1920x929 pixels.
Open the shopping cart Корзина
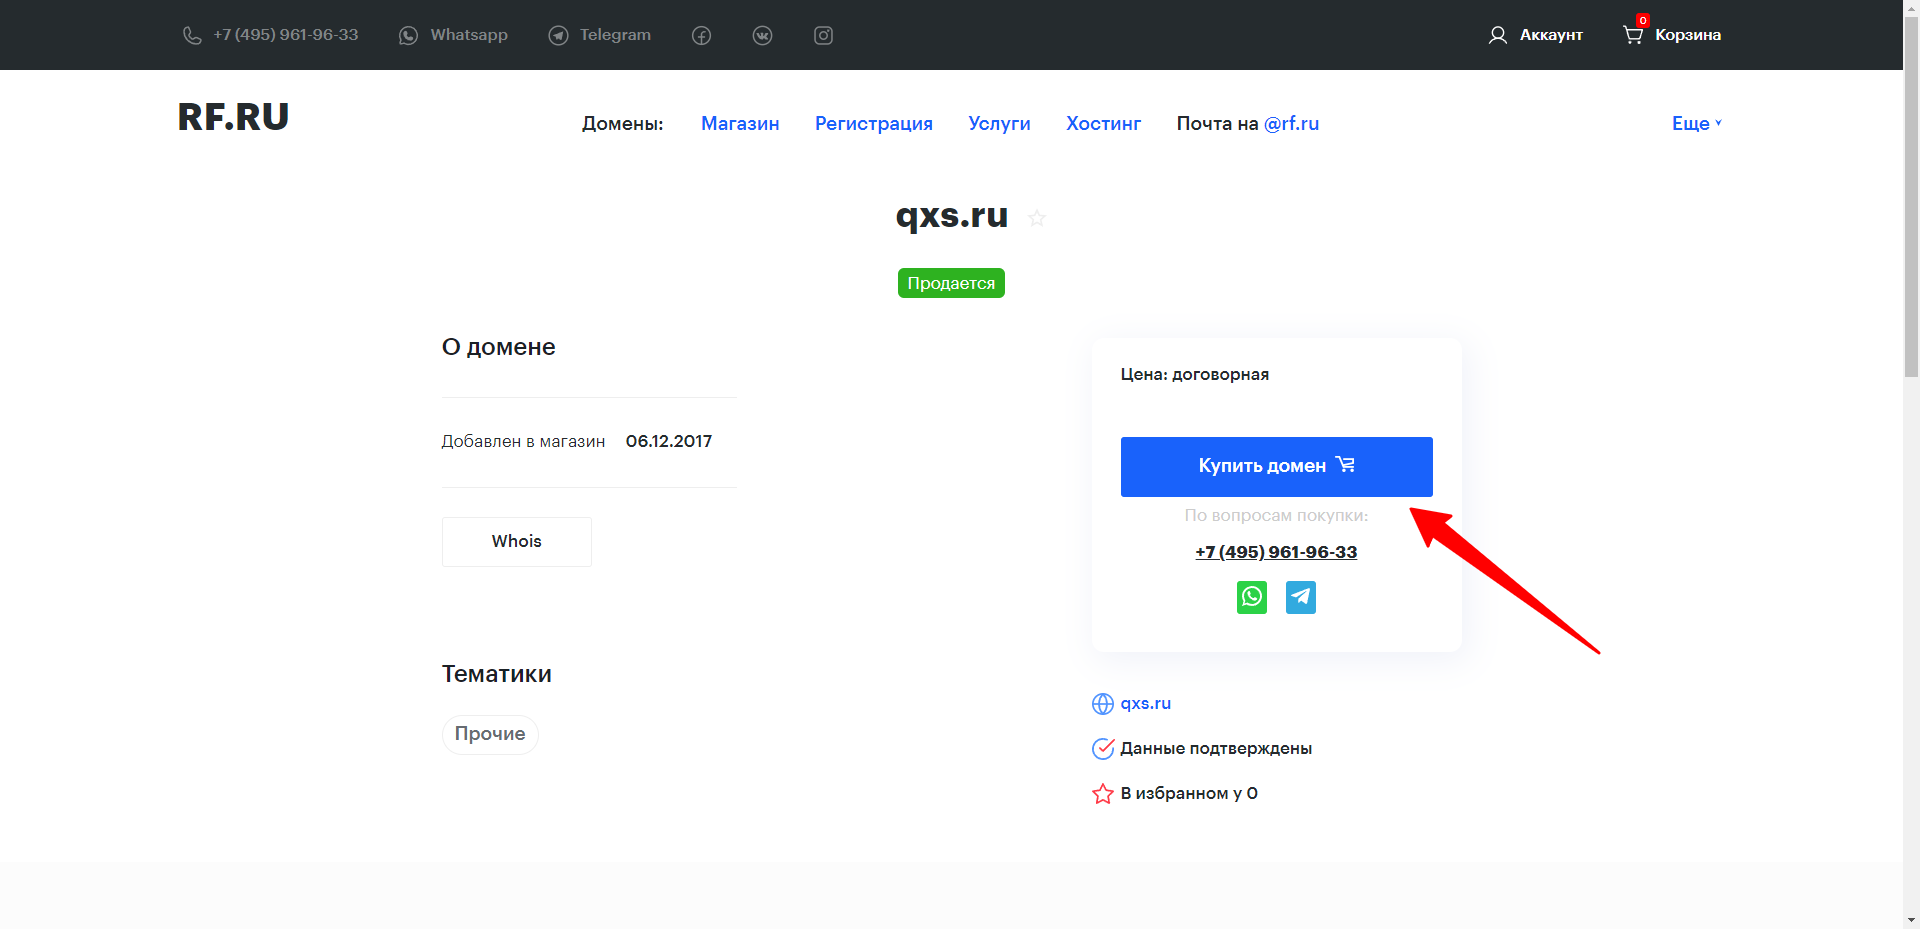[1672, 35]
